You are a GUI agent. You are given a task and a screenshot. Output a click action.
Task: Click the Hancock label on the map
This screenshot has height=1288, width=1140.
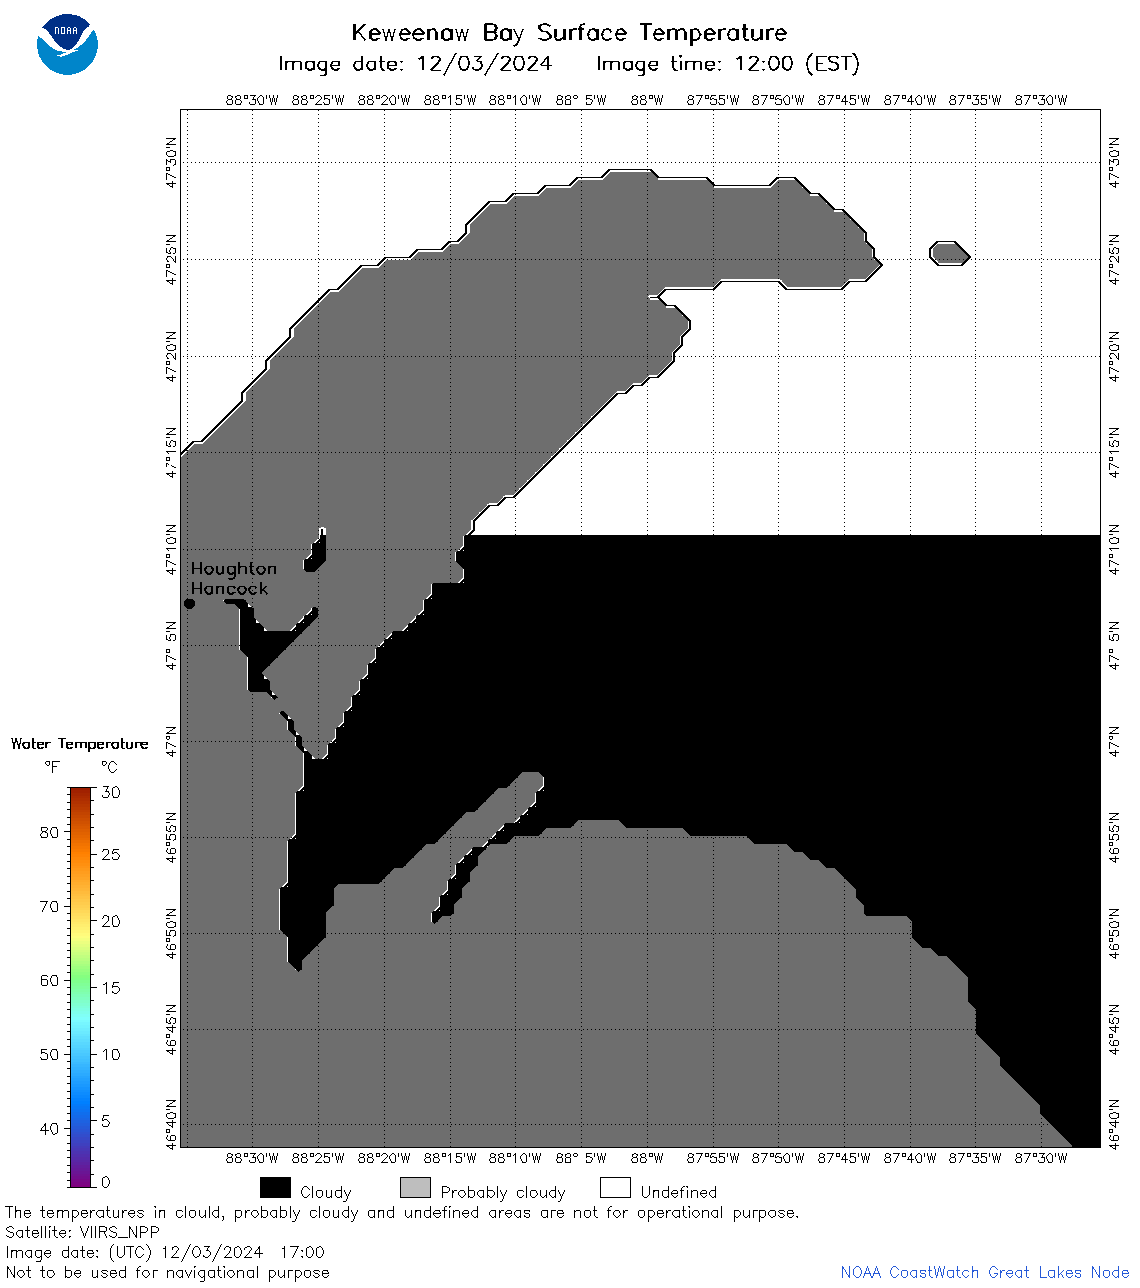tap(230, 588)
